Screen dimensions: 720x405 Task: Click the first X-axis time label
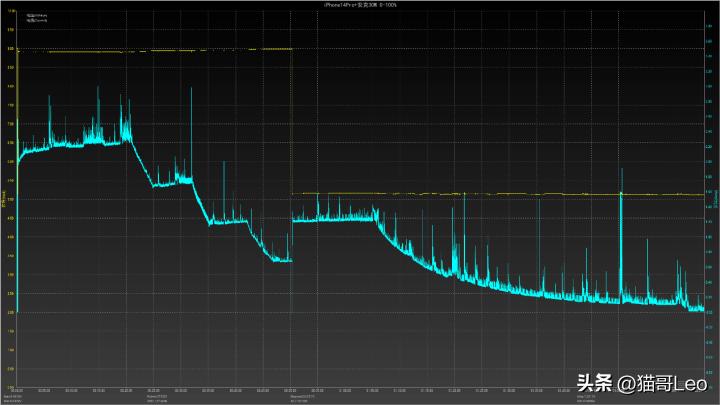(x=19, y=390)
